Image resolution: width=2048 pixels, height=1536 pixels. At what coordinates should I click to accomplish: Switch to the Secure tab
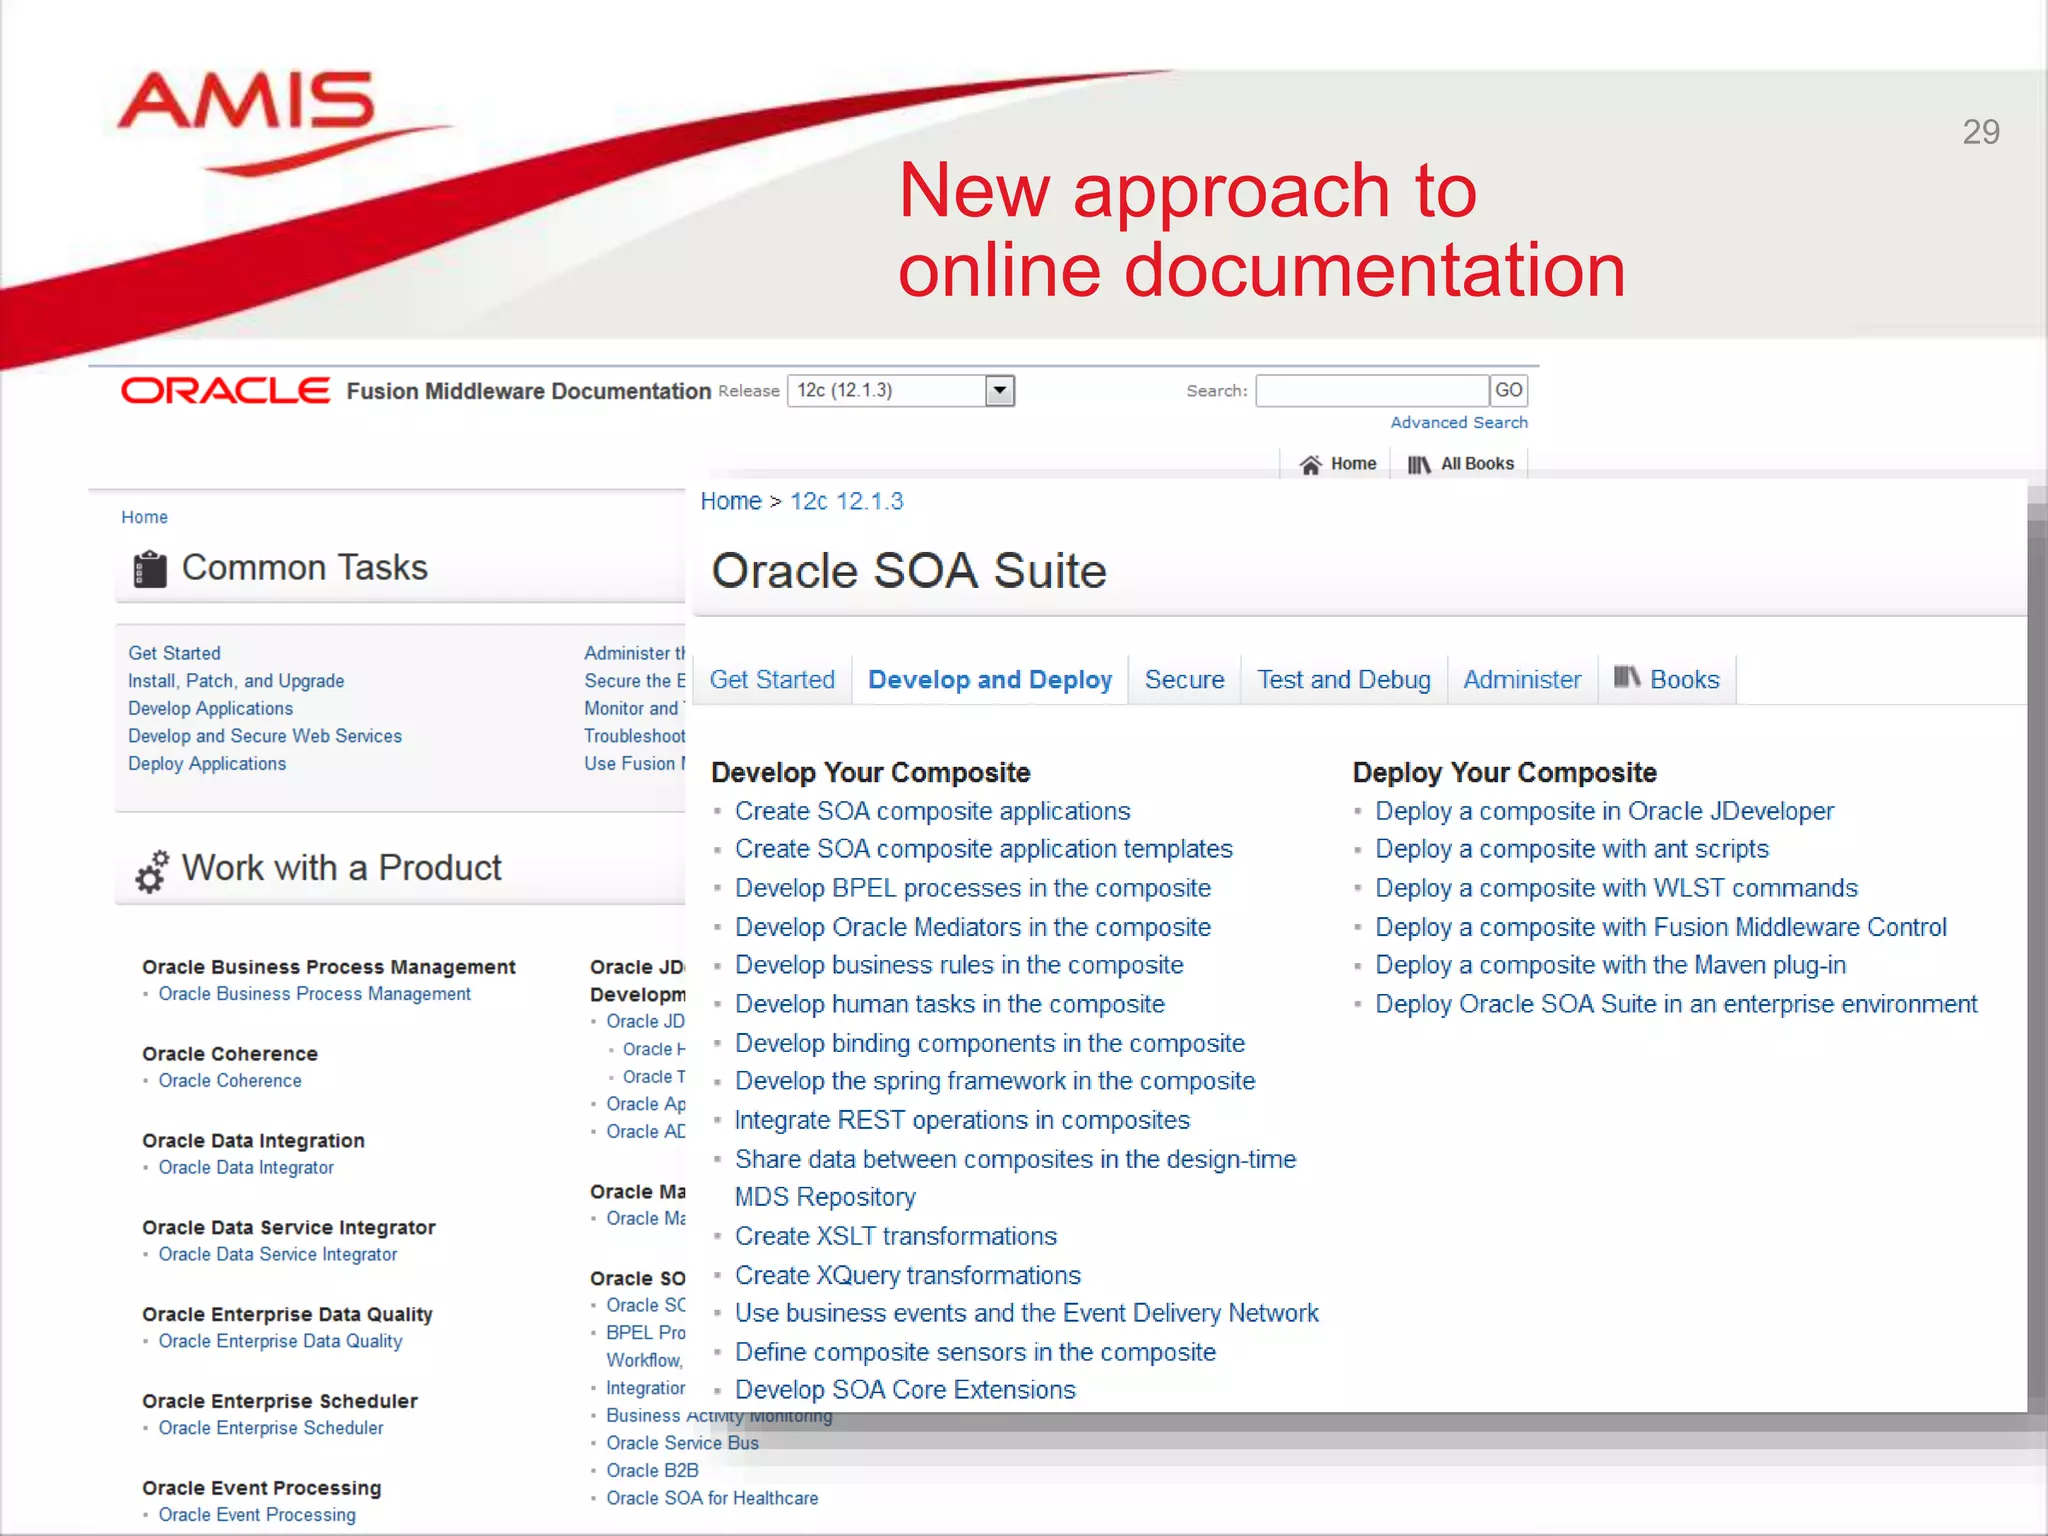click(1184, 680)
